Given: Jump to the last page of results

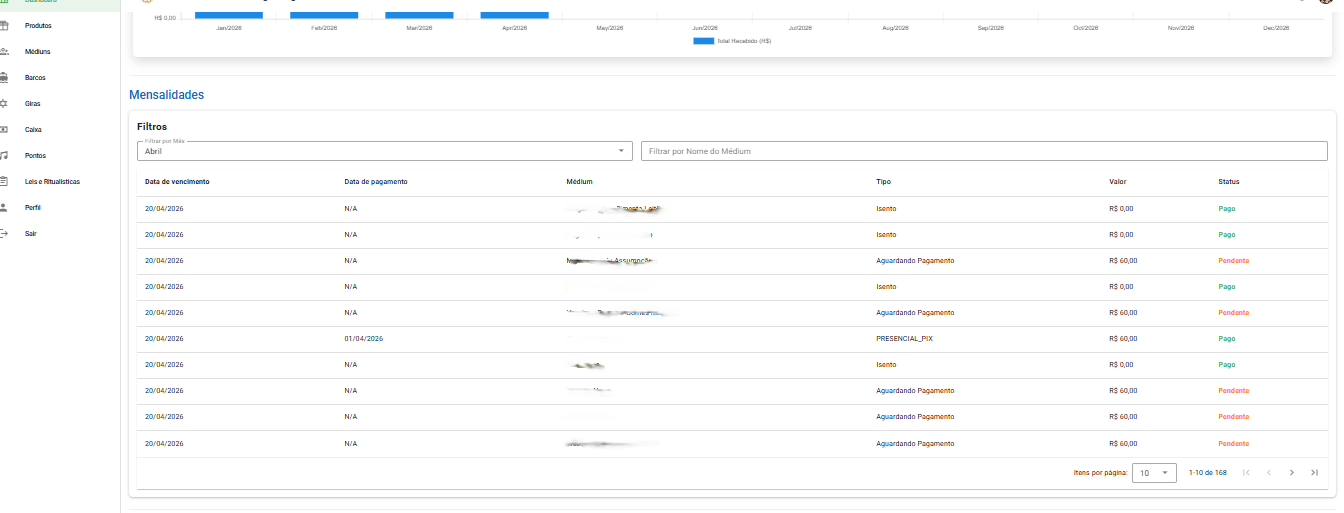Looking at the screenshot, I should tap(1314, 472).
